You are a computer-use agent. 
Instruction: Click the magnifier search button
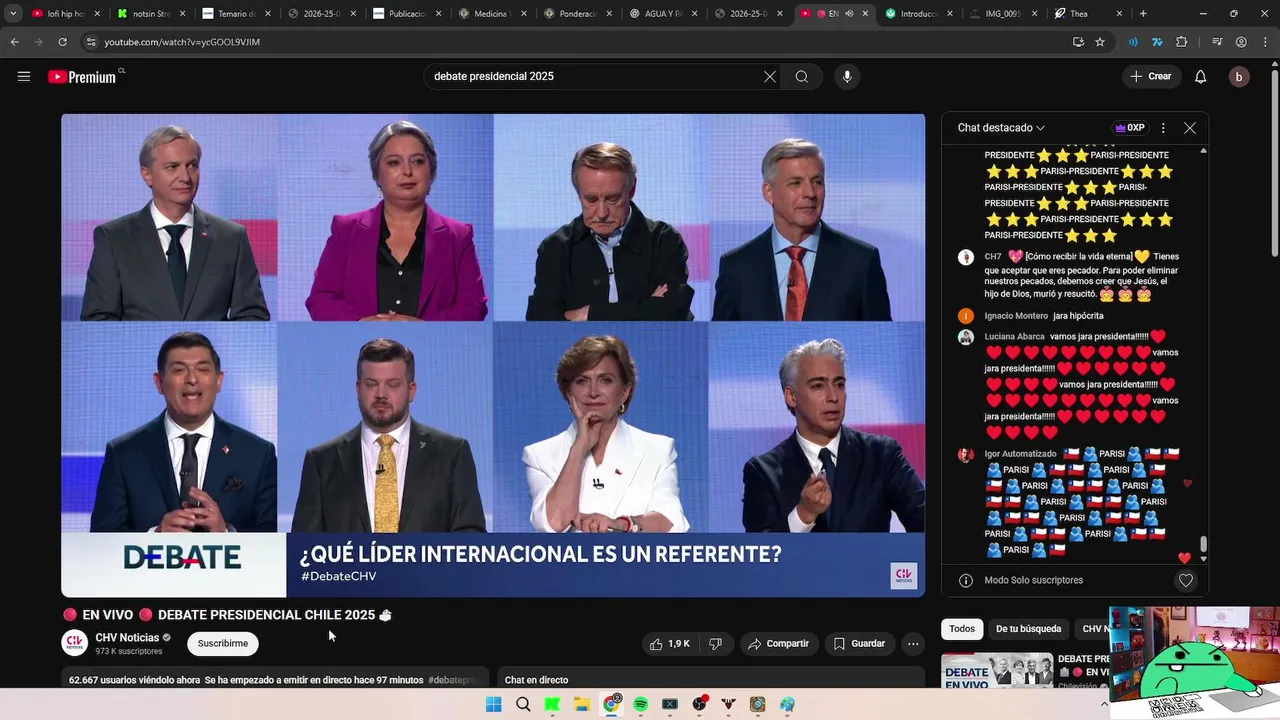(802, 77)
